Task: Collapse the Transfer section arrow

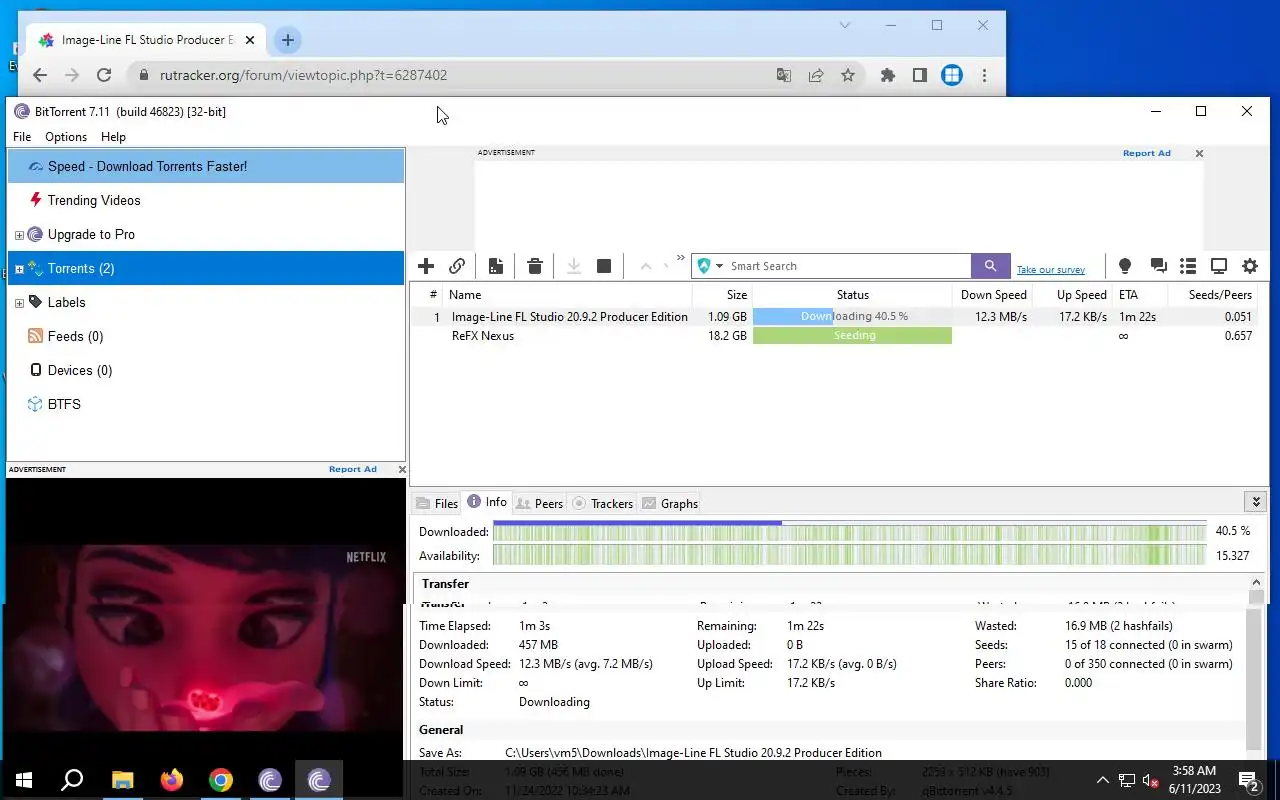Action: pyautogui.click(x=1256, y=583)
